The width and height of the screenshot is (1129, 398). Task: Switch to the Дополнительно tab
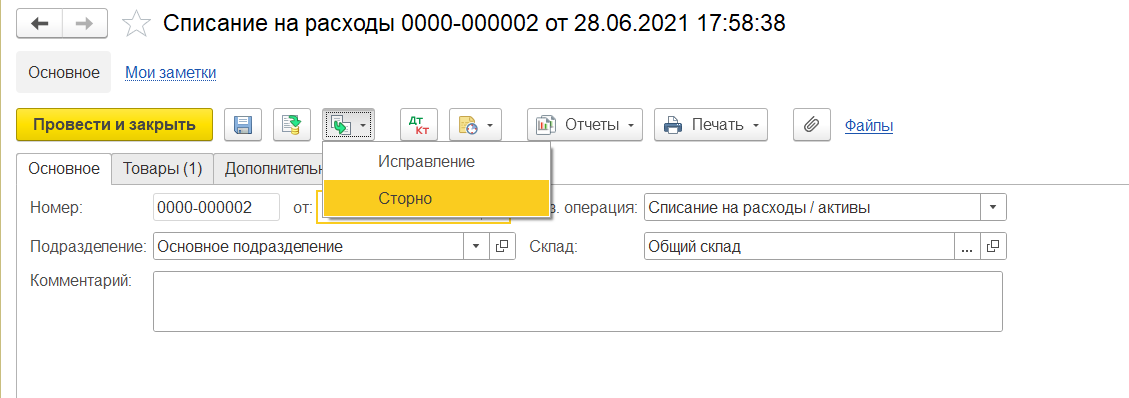(x=269, y=169)
